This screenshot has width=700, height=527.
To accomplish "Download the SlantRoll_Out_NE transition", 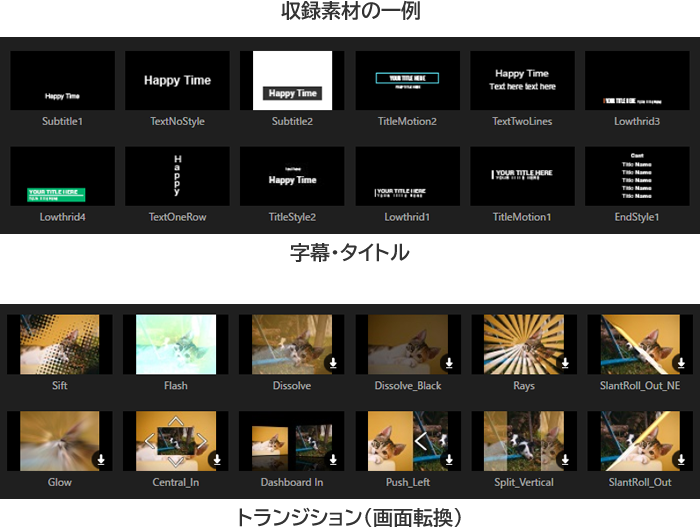I will pos(680,364).
